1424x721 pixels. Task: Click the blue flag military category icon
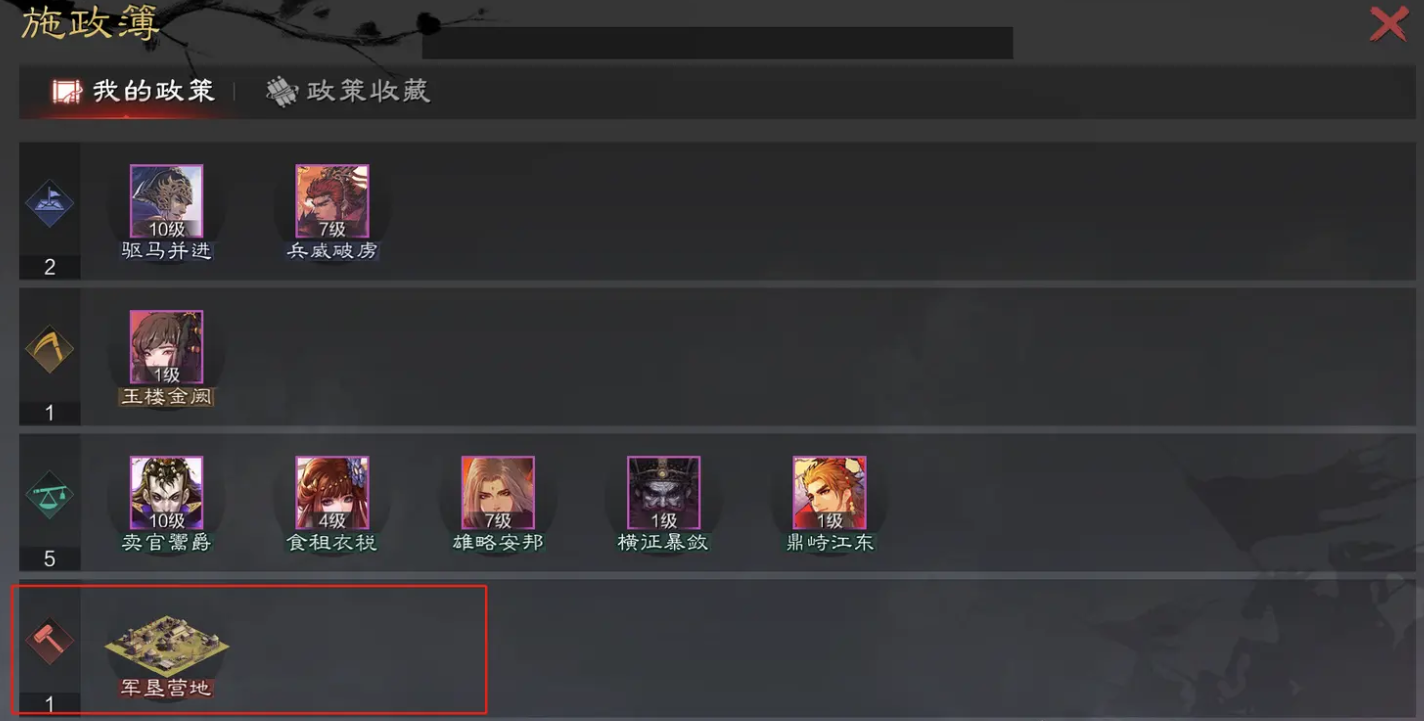(49, 202)
